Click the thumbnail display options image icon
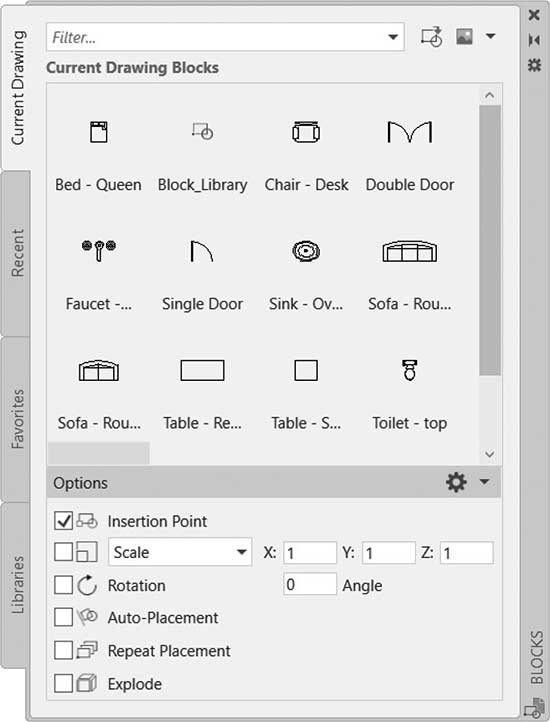The height and width of the screenshot is (722, 550). pos(464,36)
